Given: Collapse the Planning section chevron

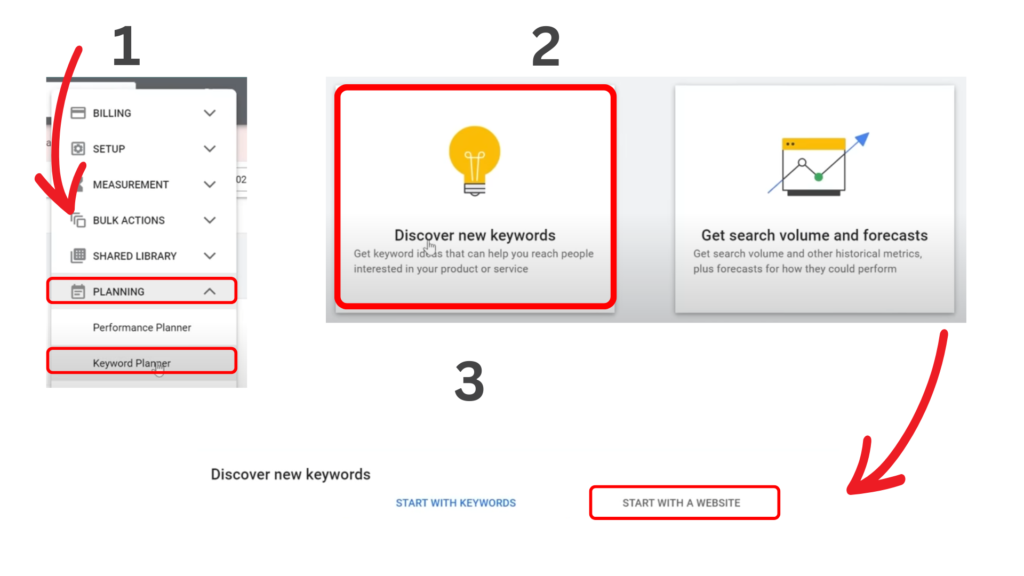Looking at the screenshot, I should (x=210, y=292).
